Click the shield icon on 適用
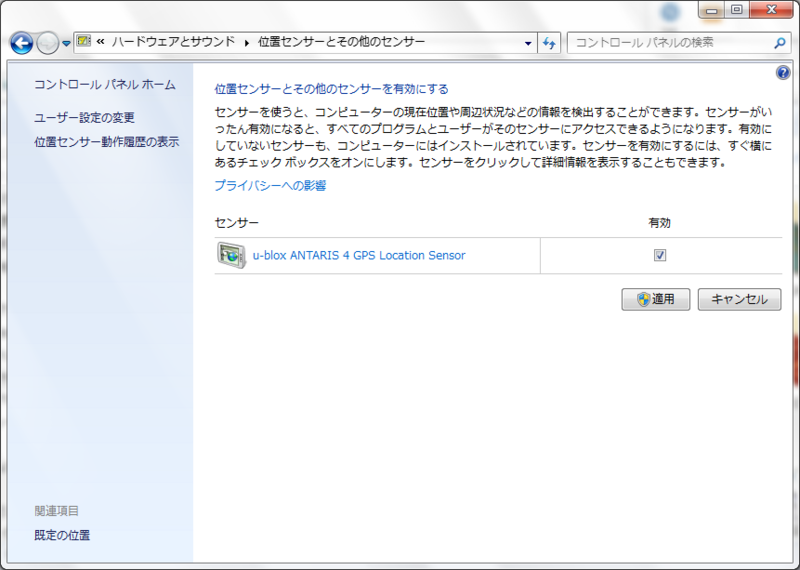Viewport: 800px width, 570px height. [643, 299]
